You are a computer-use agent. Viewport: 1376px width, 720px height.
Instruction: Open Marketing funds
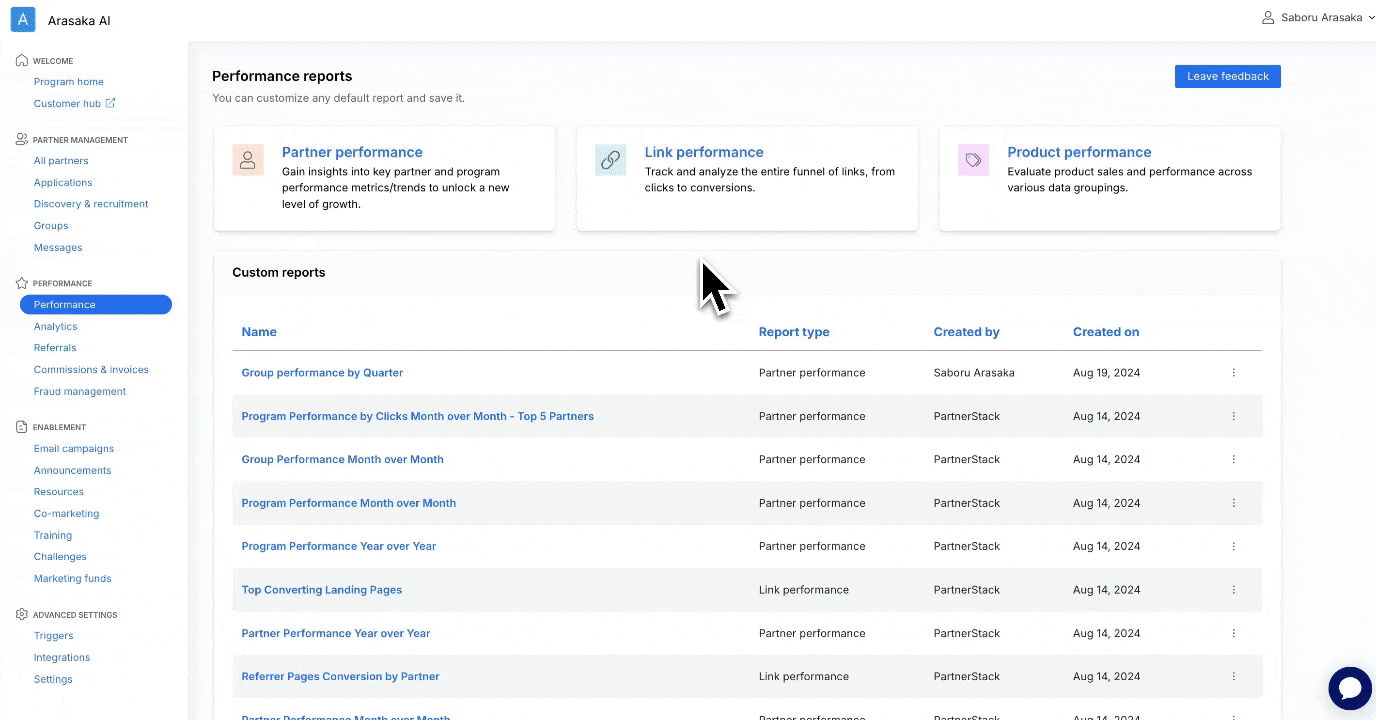pyautogui.click(x=73, y=579)
